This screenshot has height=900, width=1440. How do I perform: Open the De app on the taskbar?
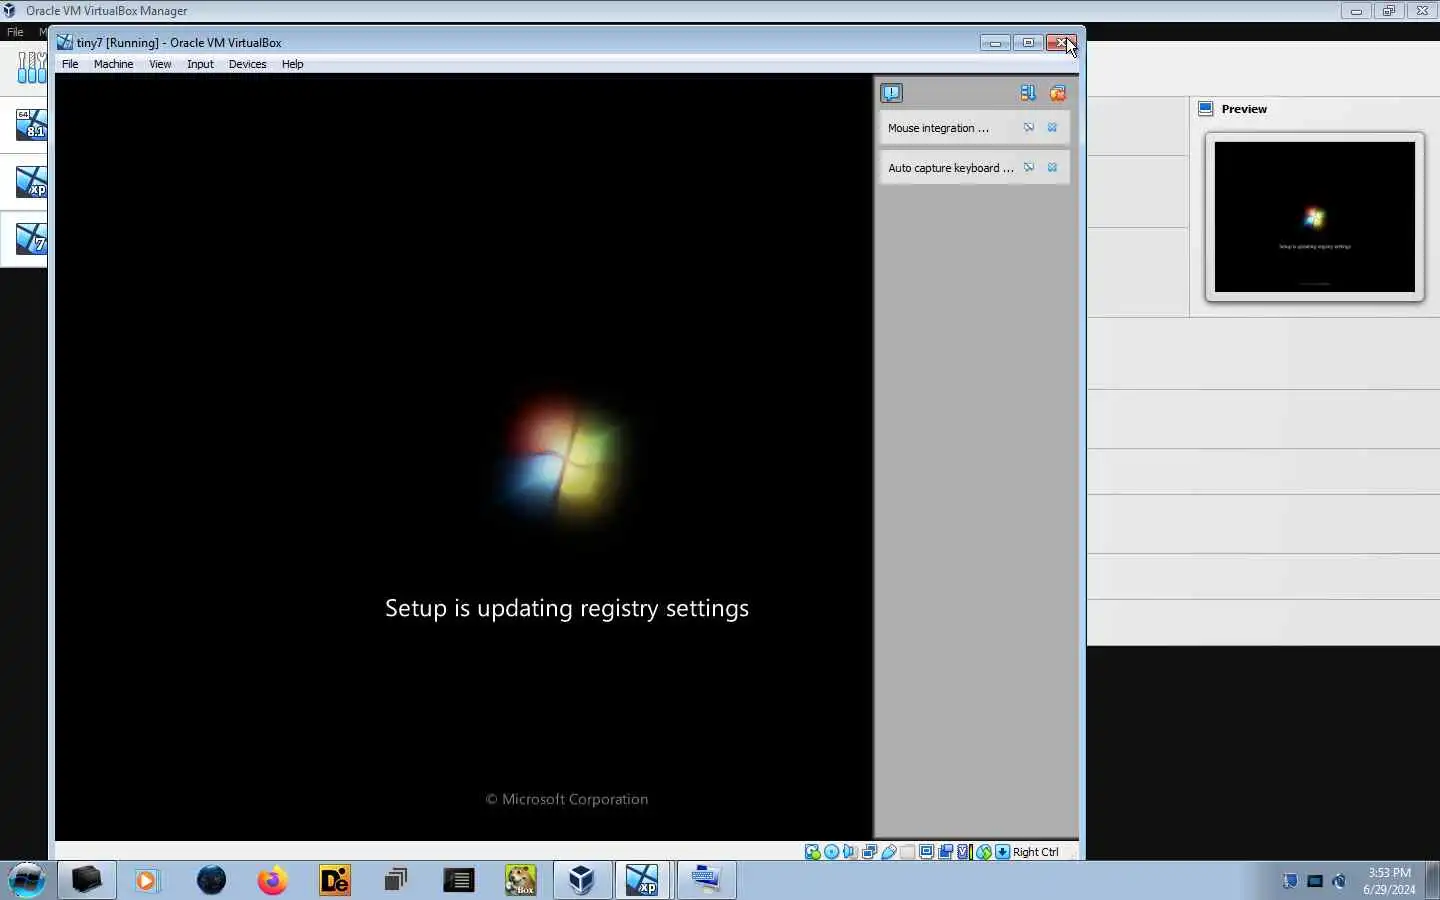click(335, 880)
